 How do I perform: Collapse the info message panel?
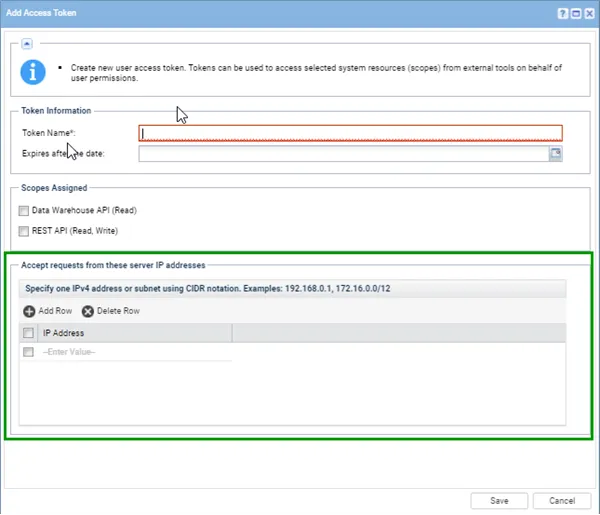tap(26, 44)
